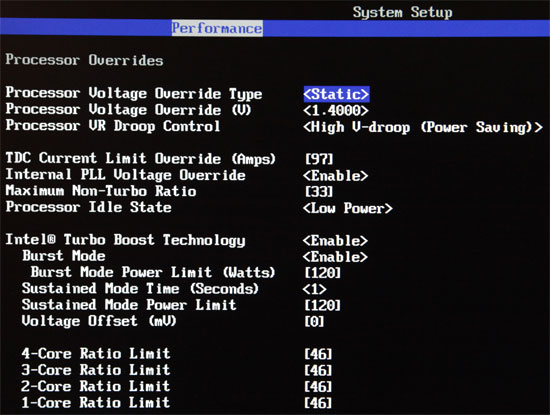Screen dimensions: 550x415
Task: Click the Burst Mode Power Limit (Watts) label
Action: click(x=153, y=272)
